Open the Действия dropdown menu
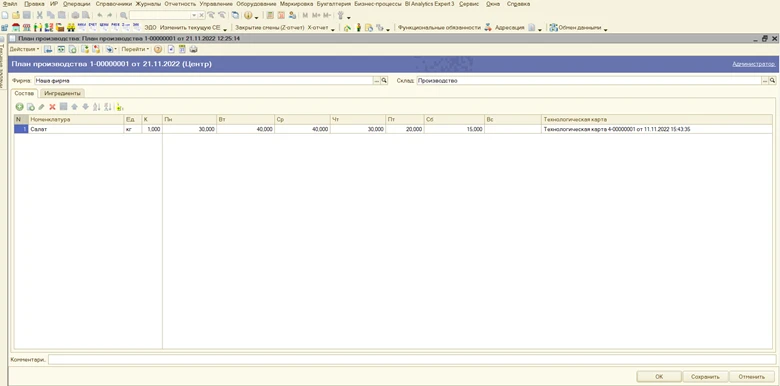 [24, 49]
